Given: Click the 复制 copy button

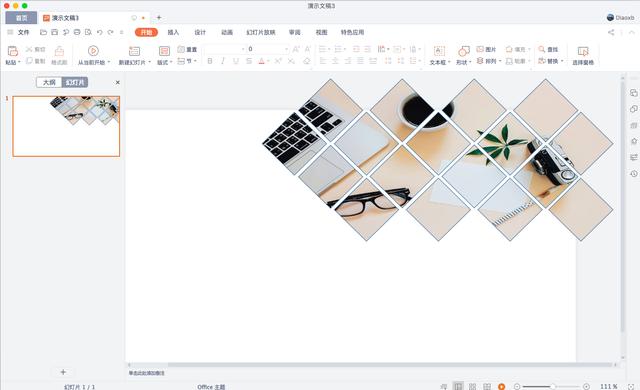Looking at the screenshot, I should click(36, 61).
